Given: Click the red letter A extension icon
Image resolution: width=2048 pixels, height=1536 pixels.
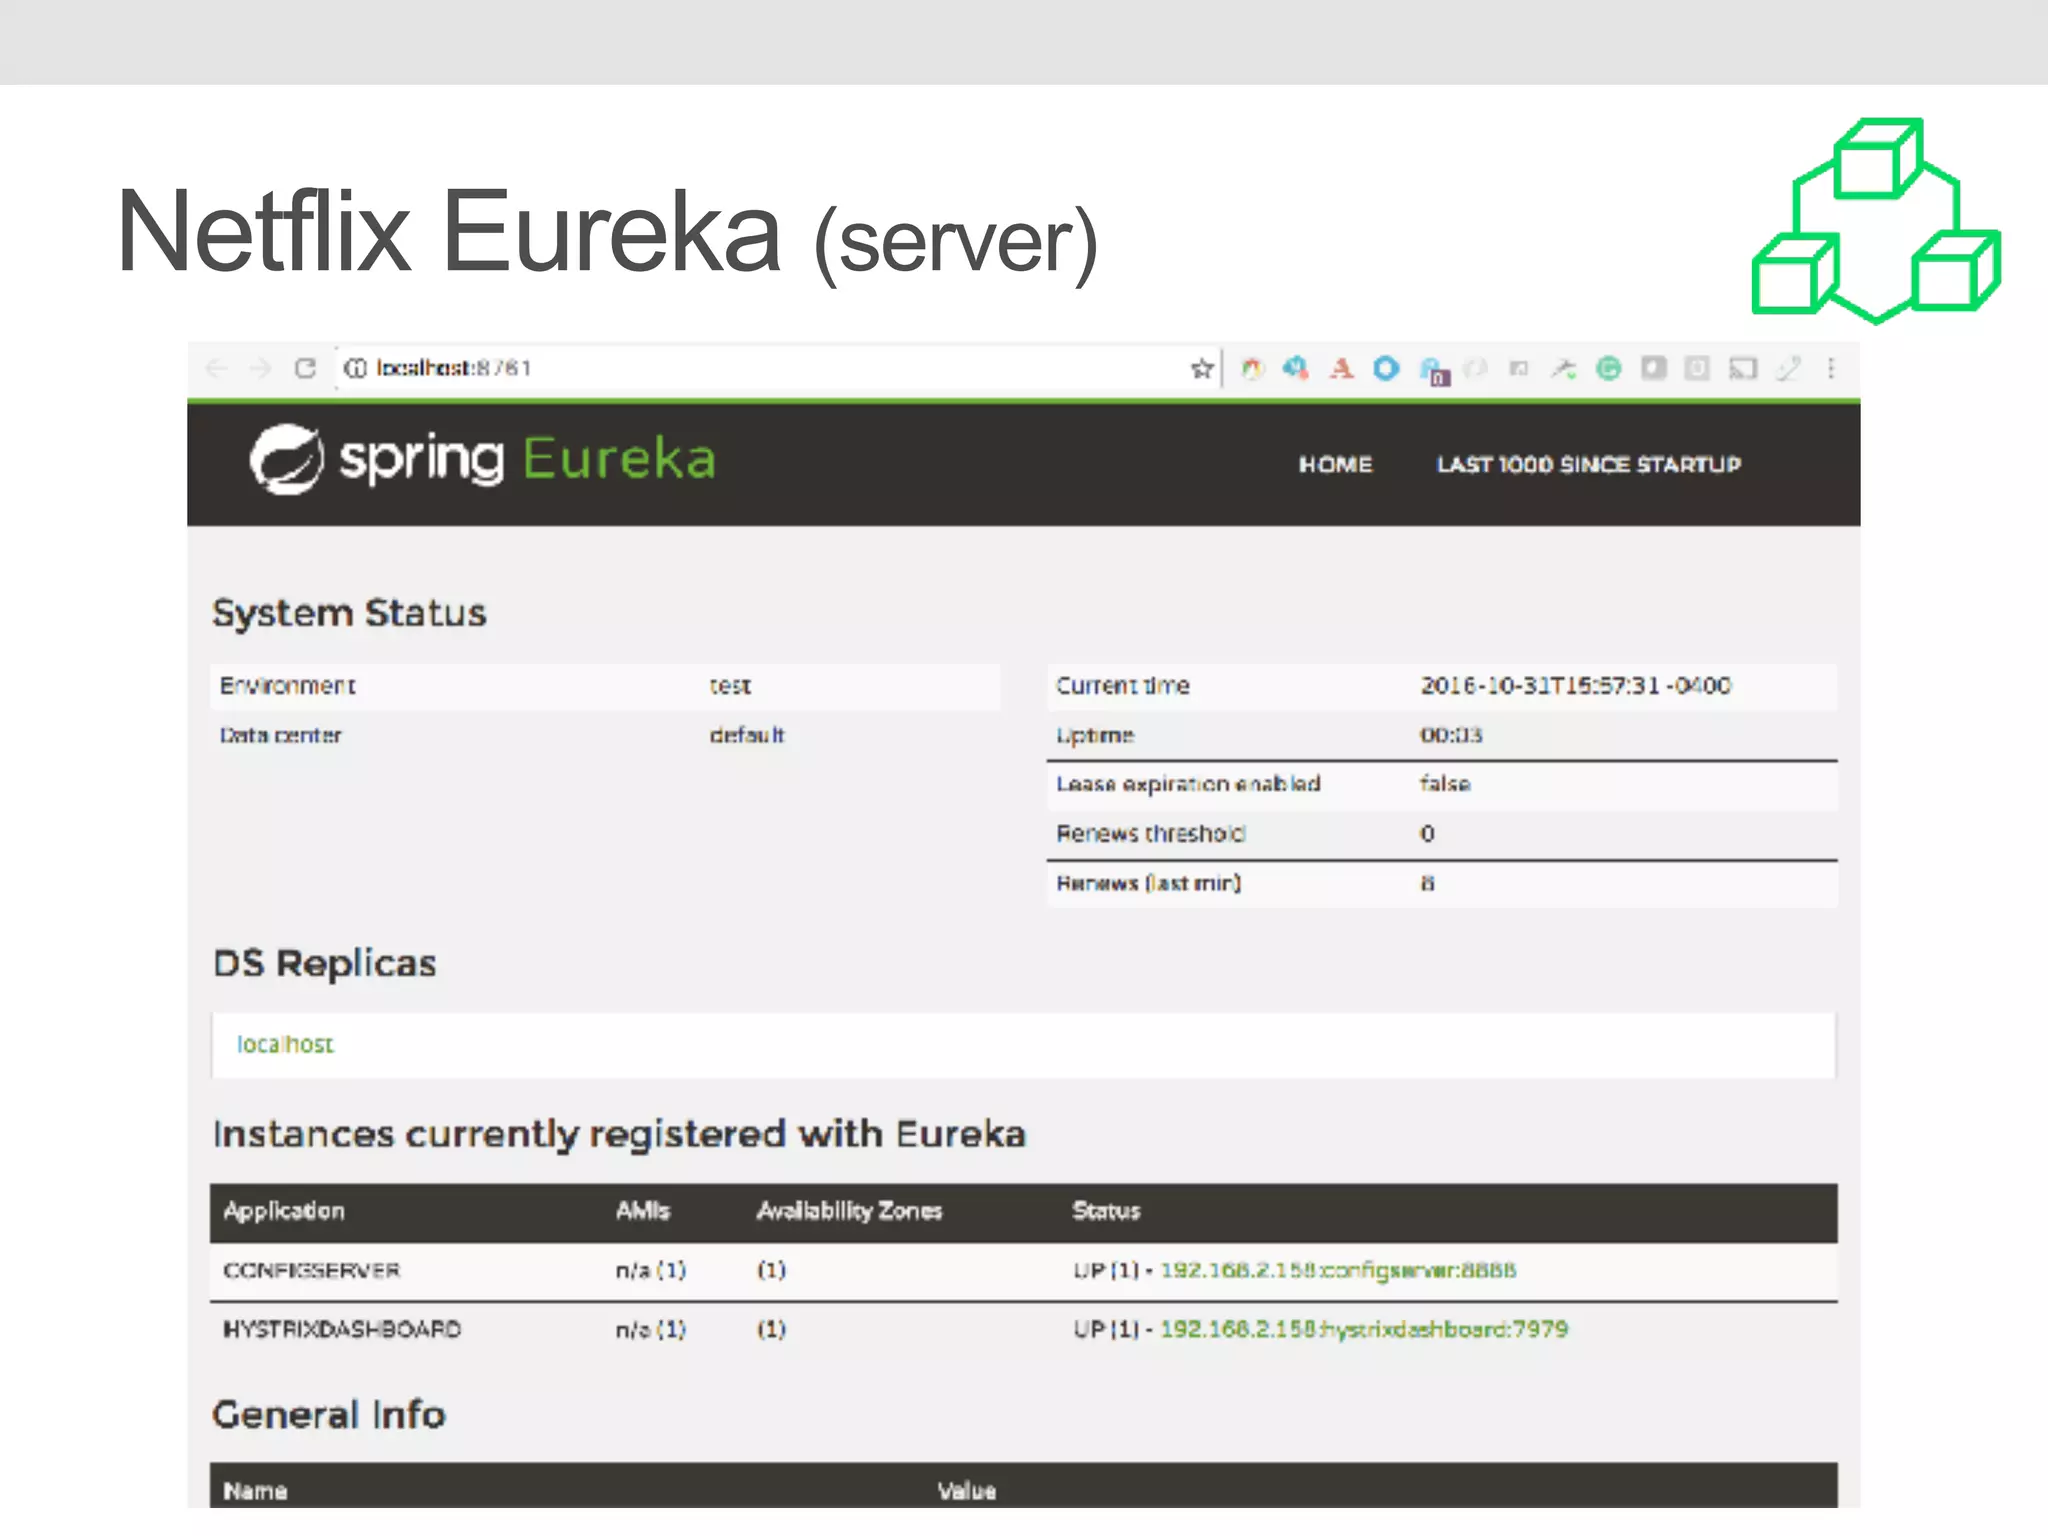Looking at the screenshot, I should pyautogui.click(x=1341, y=369).
